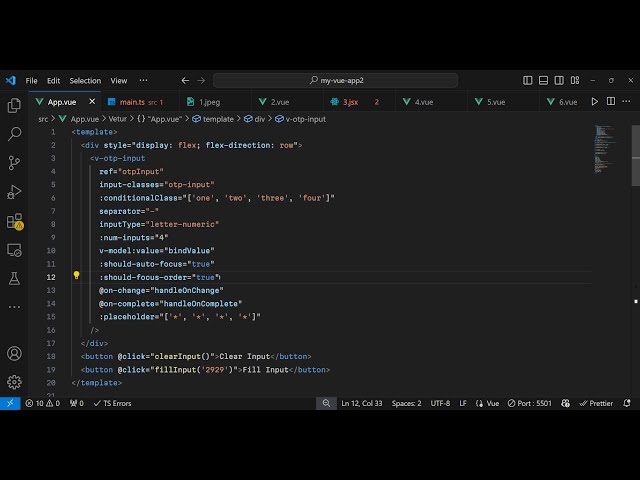Open the Manage gear settings icon
Screen dimensions: 640x480
coord(14,382)
